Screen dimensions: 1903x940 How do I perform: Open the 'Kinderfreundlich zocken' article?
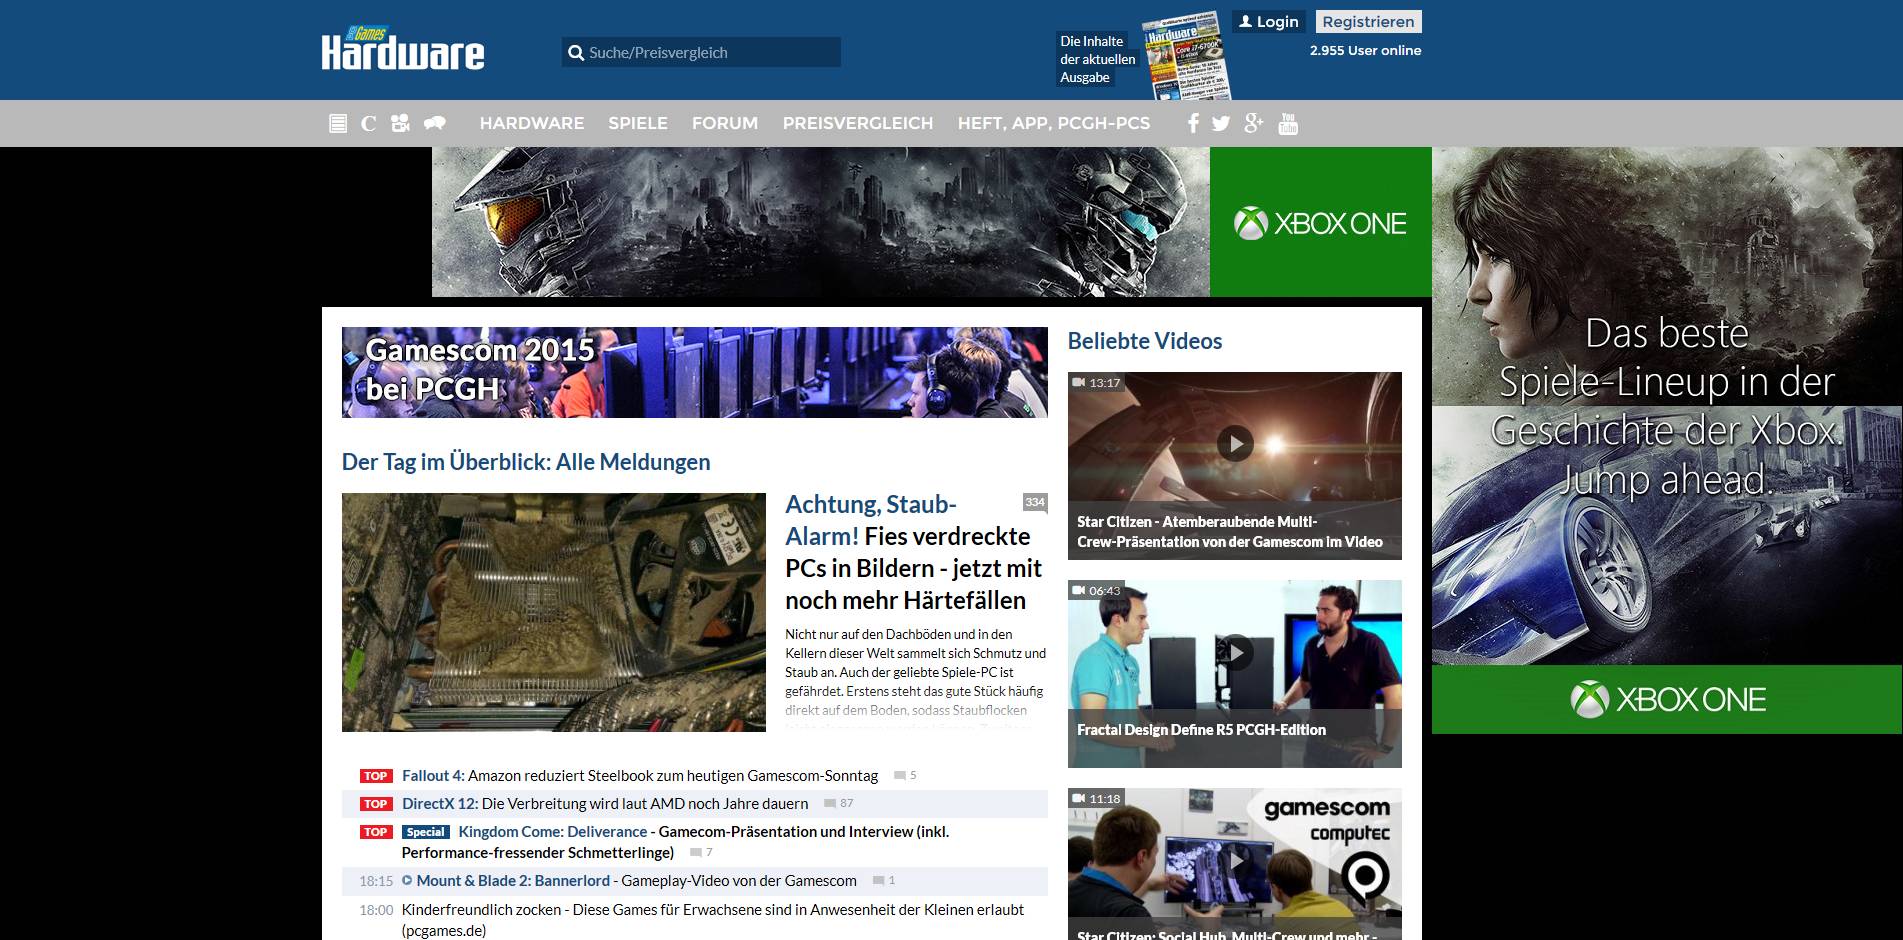[x=713, y=920]
